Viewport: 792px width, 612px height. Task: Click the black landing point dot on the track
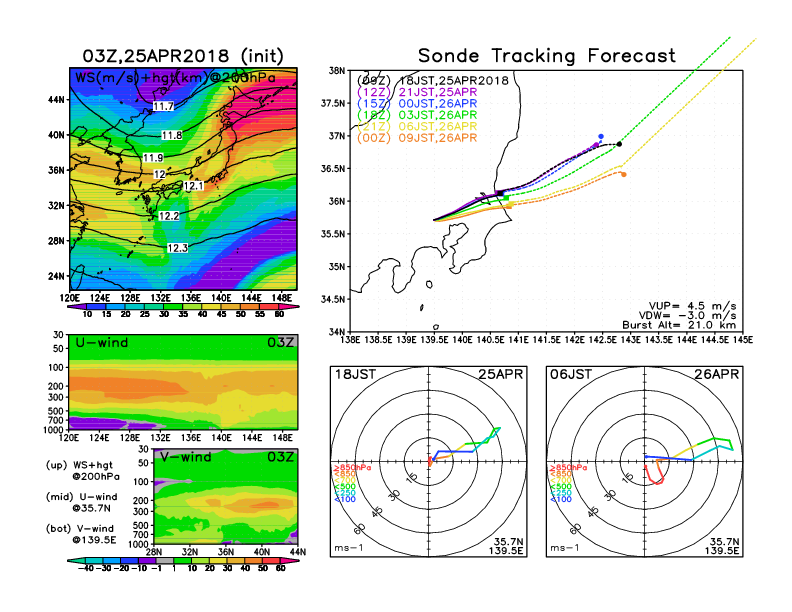tap(619, 144)
